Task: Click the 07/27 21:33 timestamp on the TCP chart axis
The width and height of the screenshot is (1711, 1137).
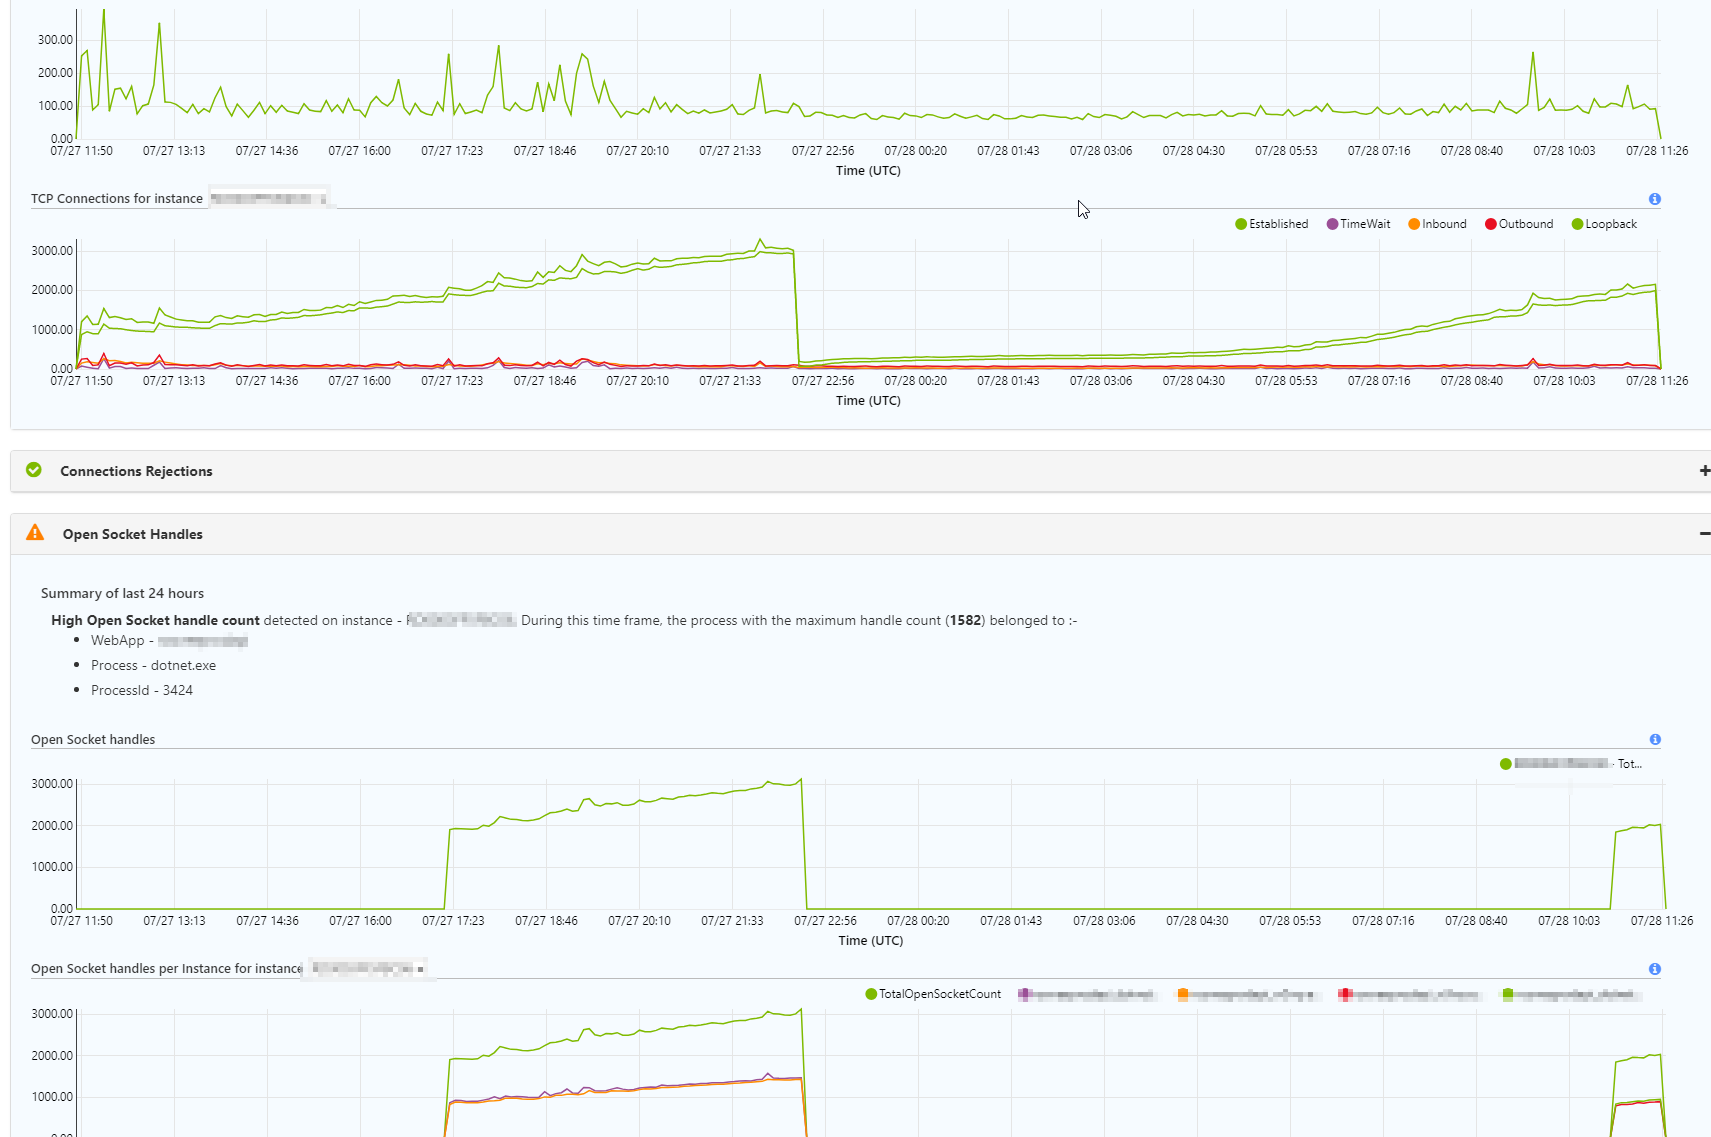Action: 731,380
